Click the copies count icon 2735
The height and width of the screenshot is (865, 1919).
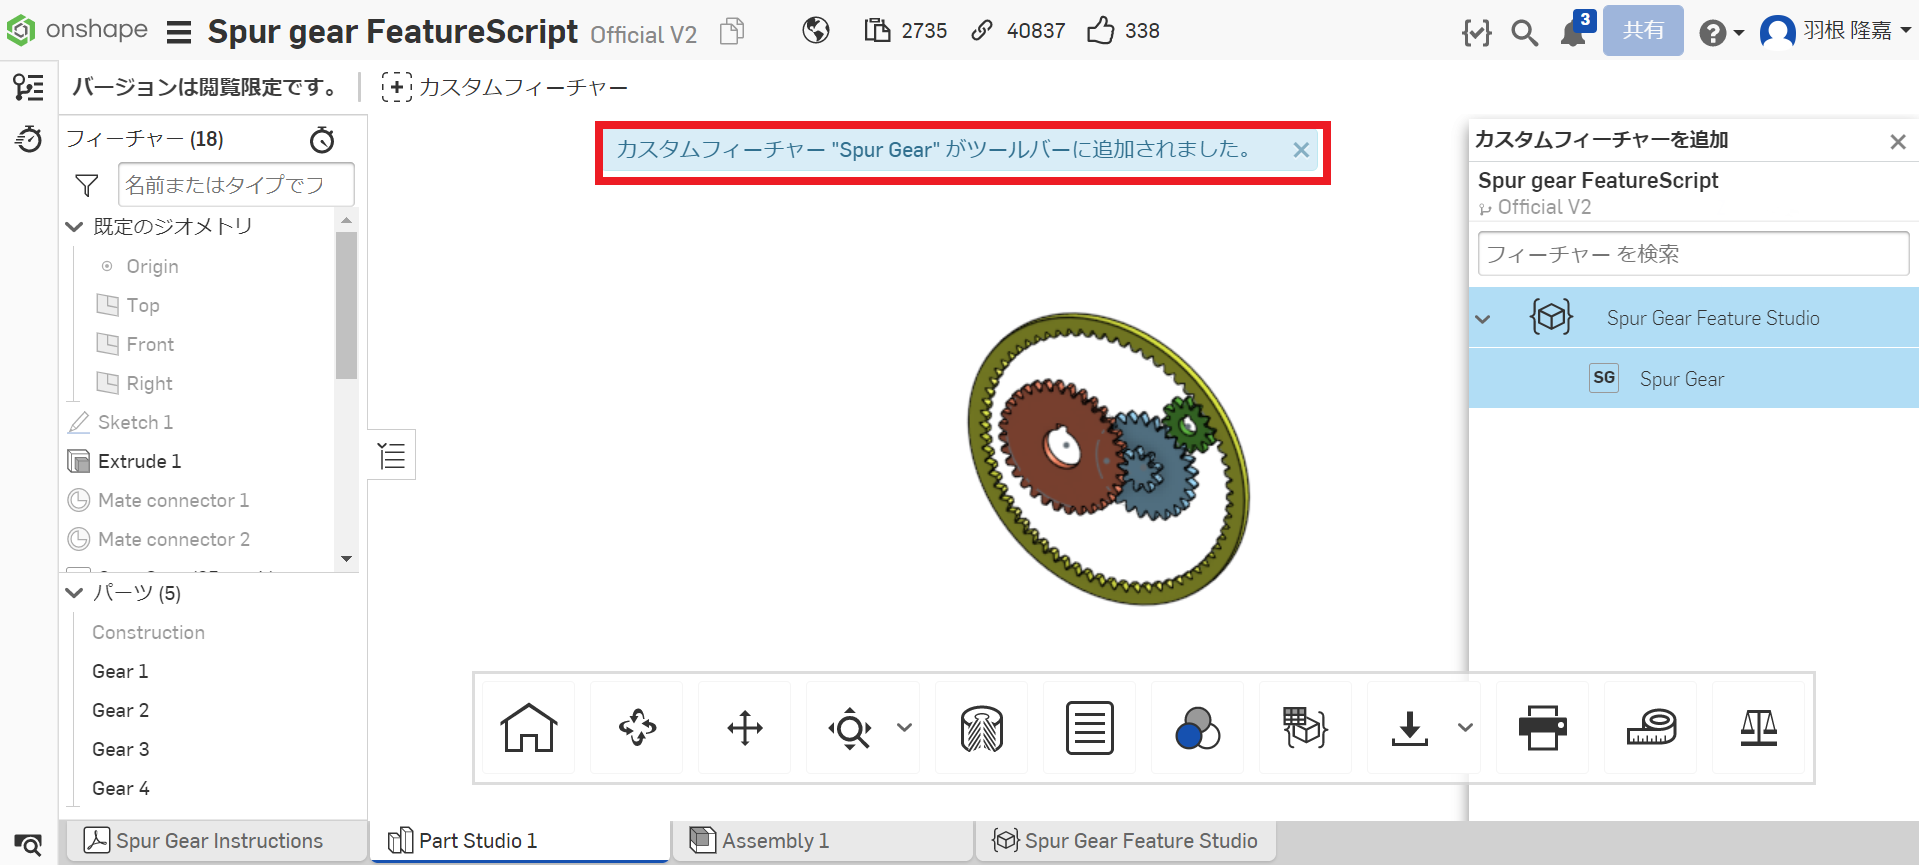[877, 31]
